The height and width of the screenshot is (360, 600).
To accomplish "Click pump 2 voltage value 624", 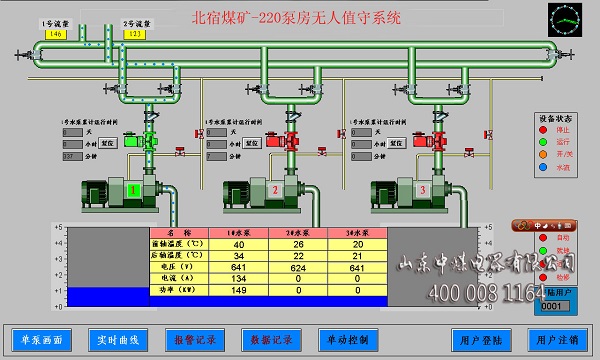I will [x=298, y=268].
